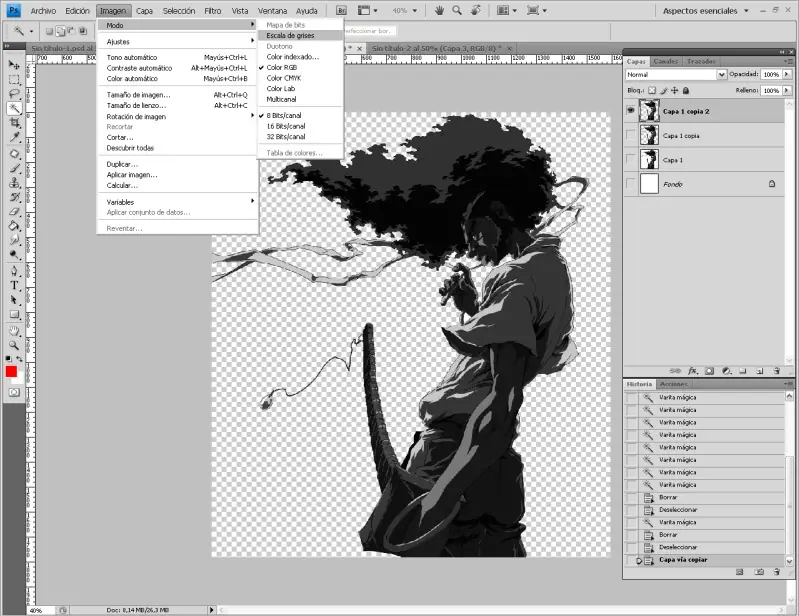The width and height of the screenshot is (799, 616).
Task: Select the Lasso tool
Action: [x=14, y=94]
